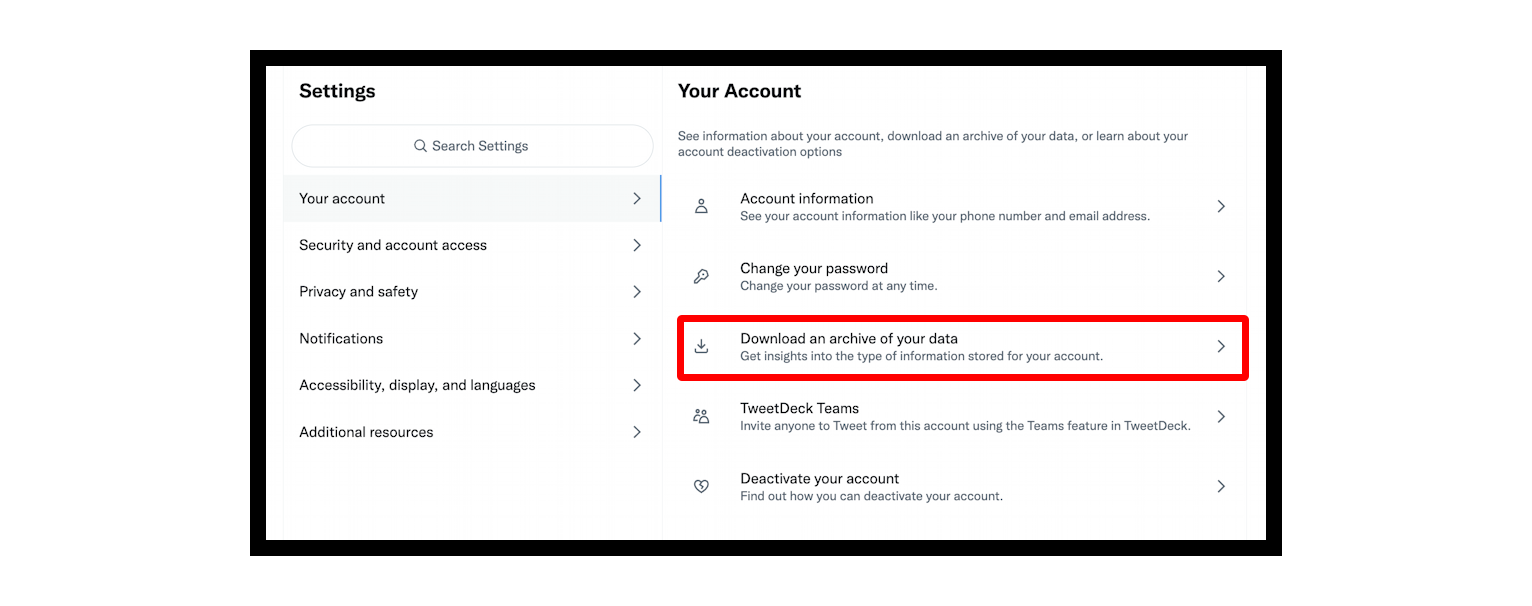
Task: Select the key icon for Change your password
Action: coord(701,276)
